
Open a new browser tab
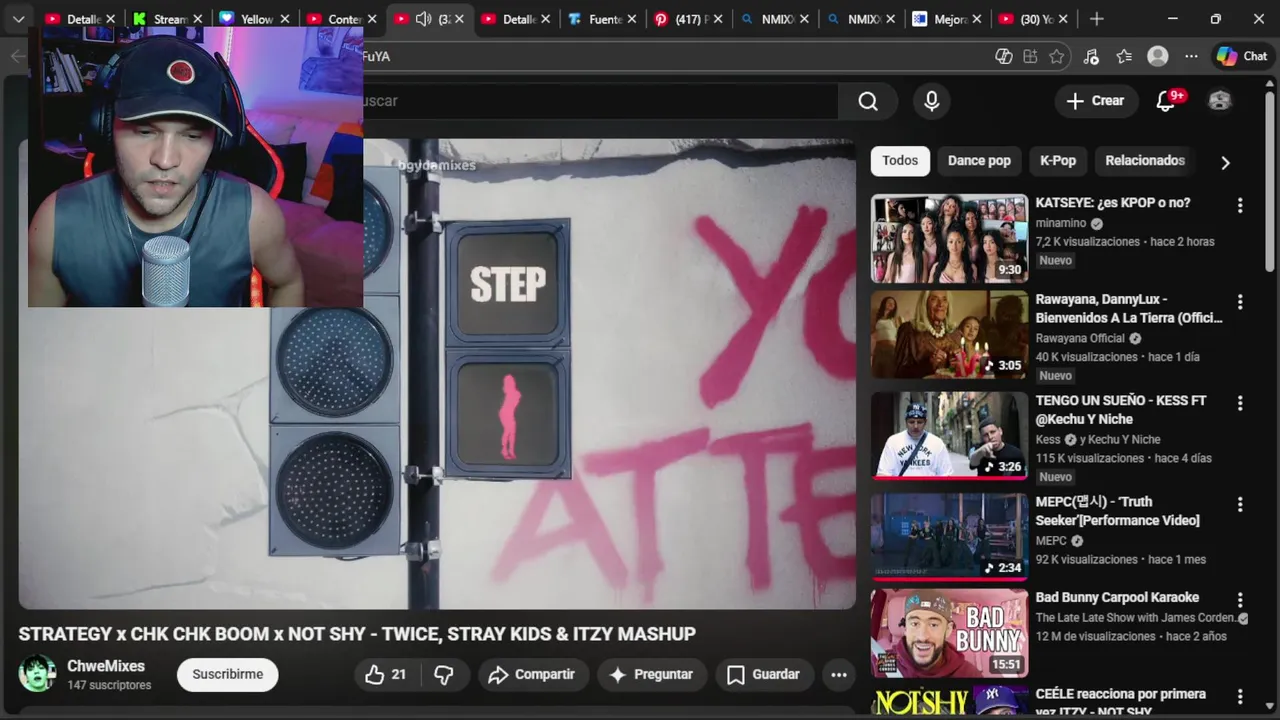pos(1097,18)
